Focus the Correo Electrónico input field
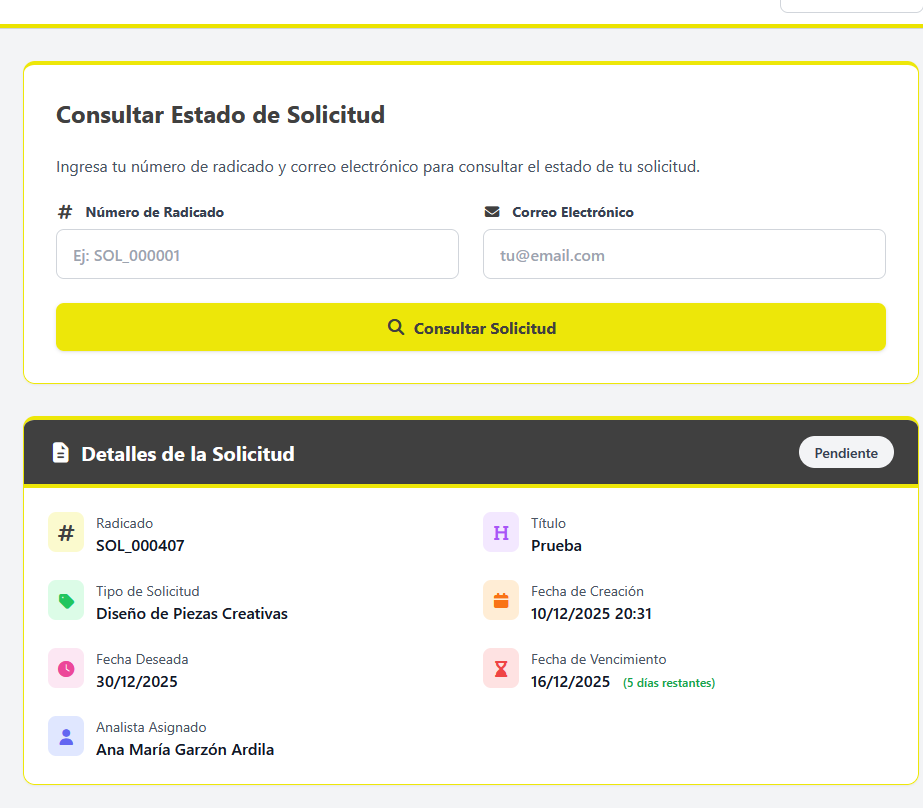This screenshot has width=923, height=808. pyautogui.click(x=684, y=255)
